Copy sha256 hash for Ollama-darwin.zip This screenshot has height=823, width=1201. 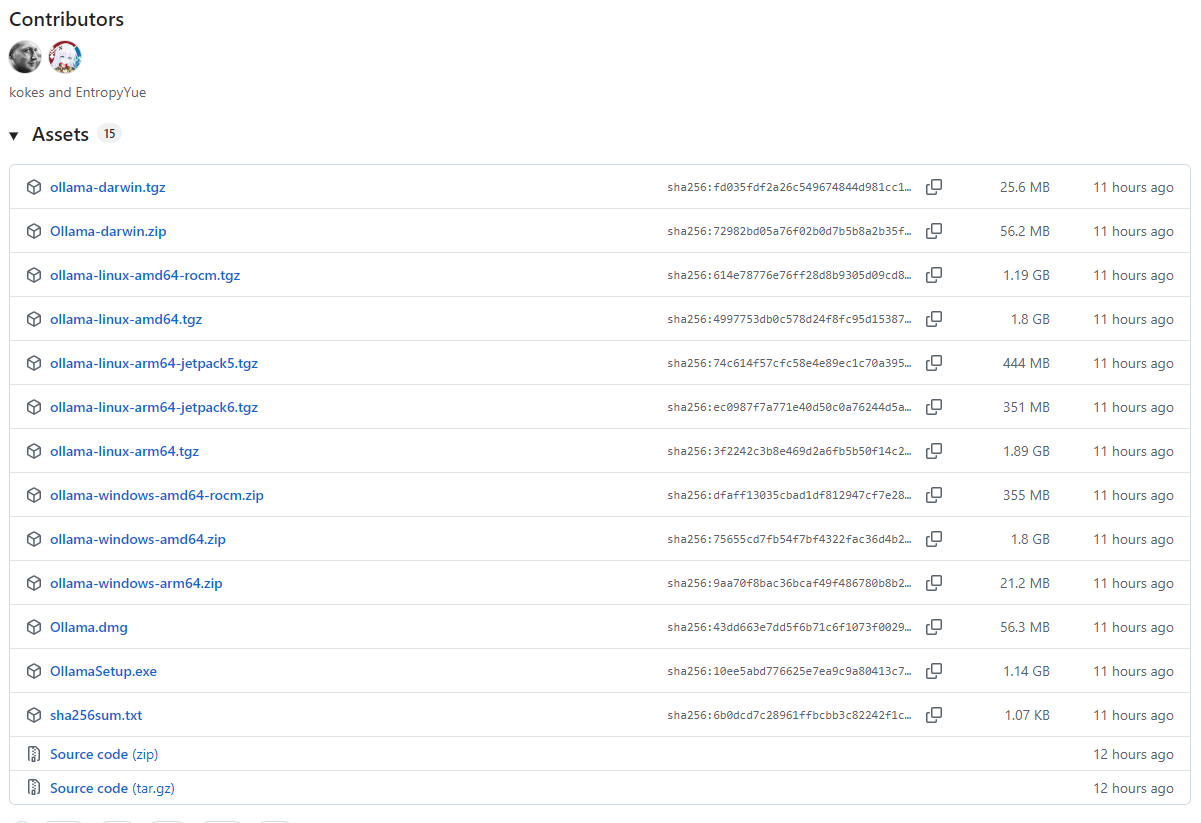934,231
